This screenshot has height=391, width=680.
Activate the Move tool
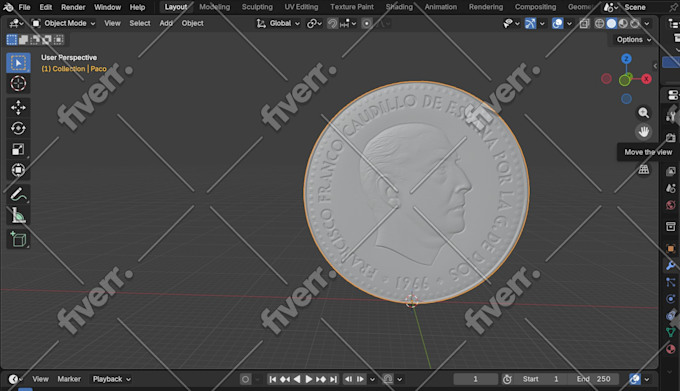pos(18,108)
